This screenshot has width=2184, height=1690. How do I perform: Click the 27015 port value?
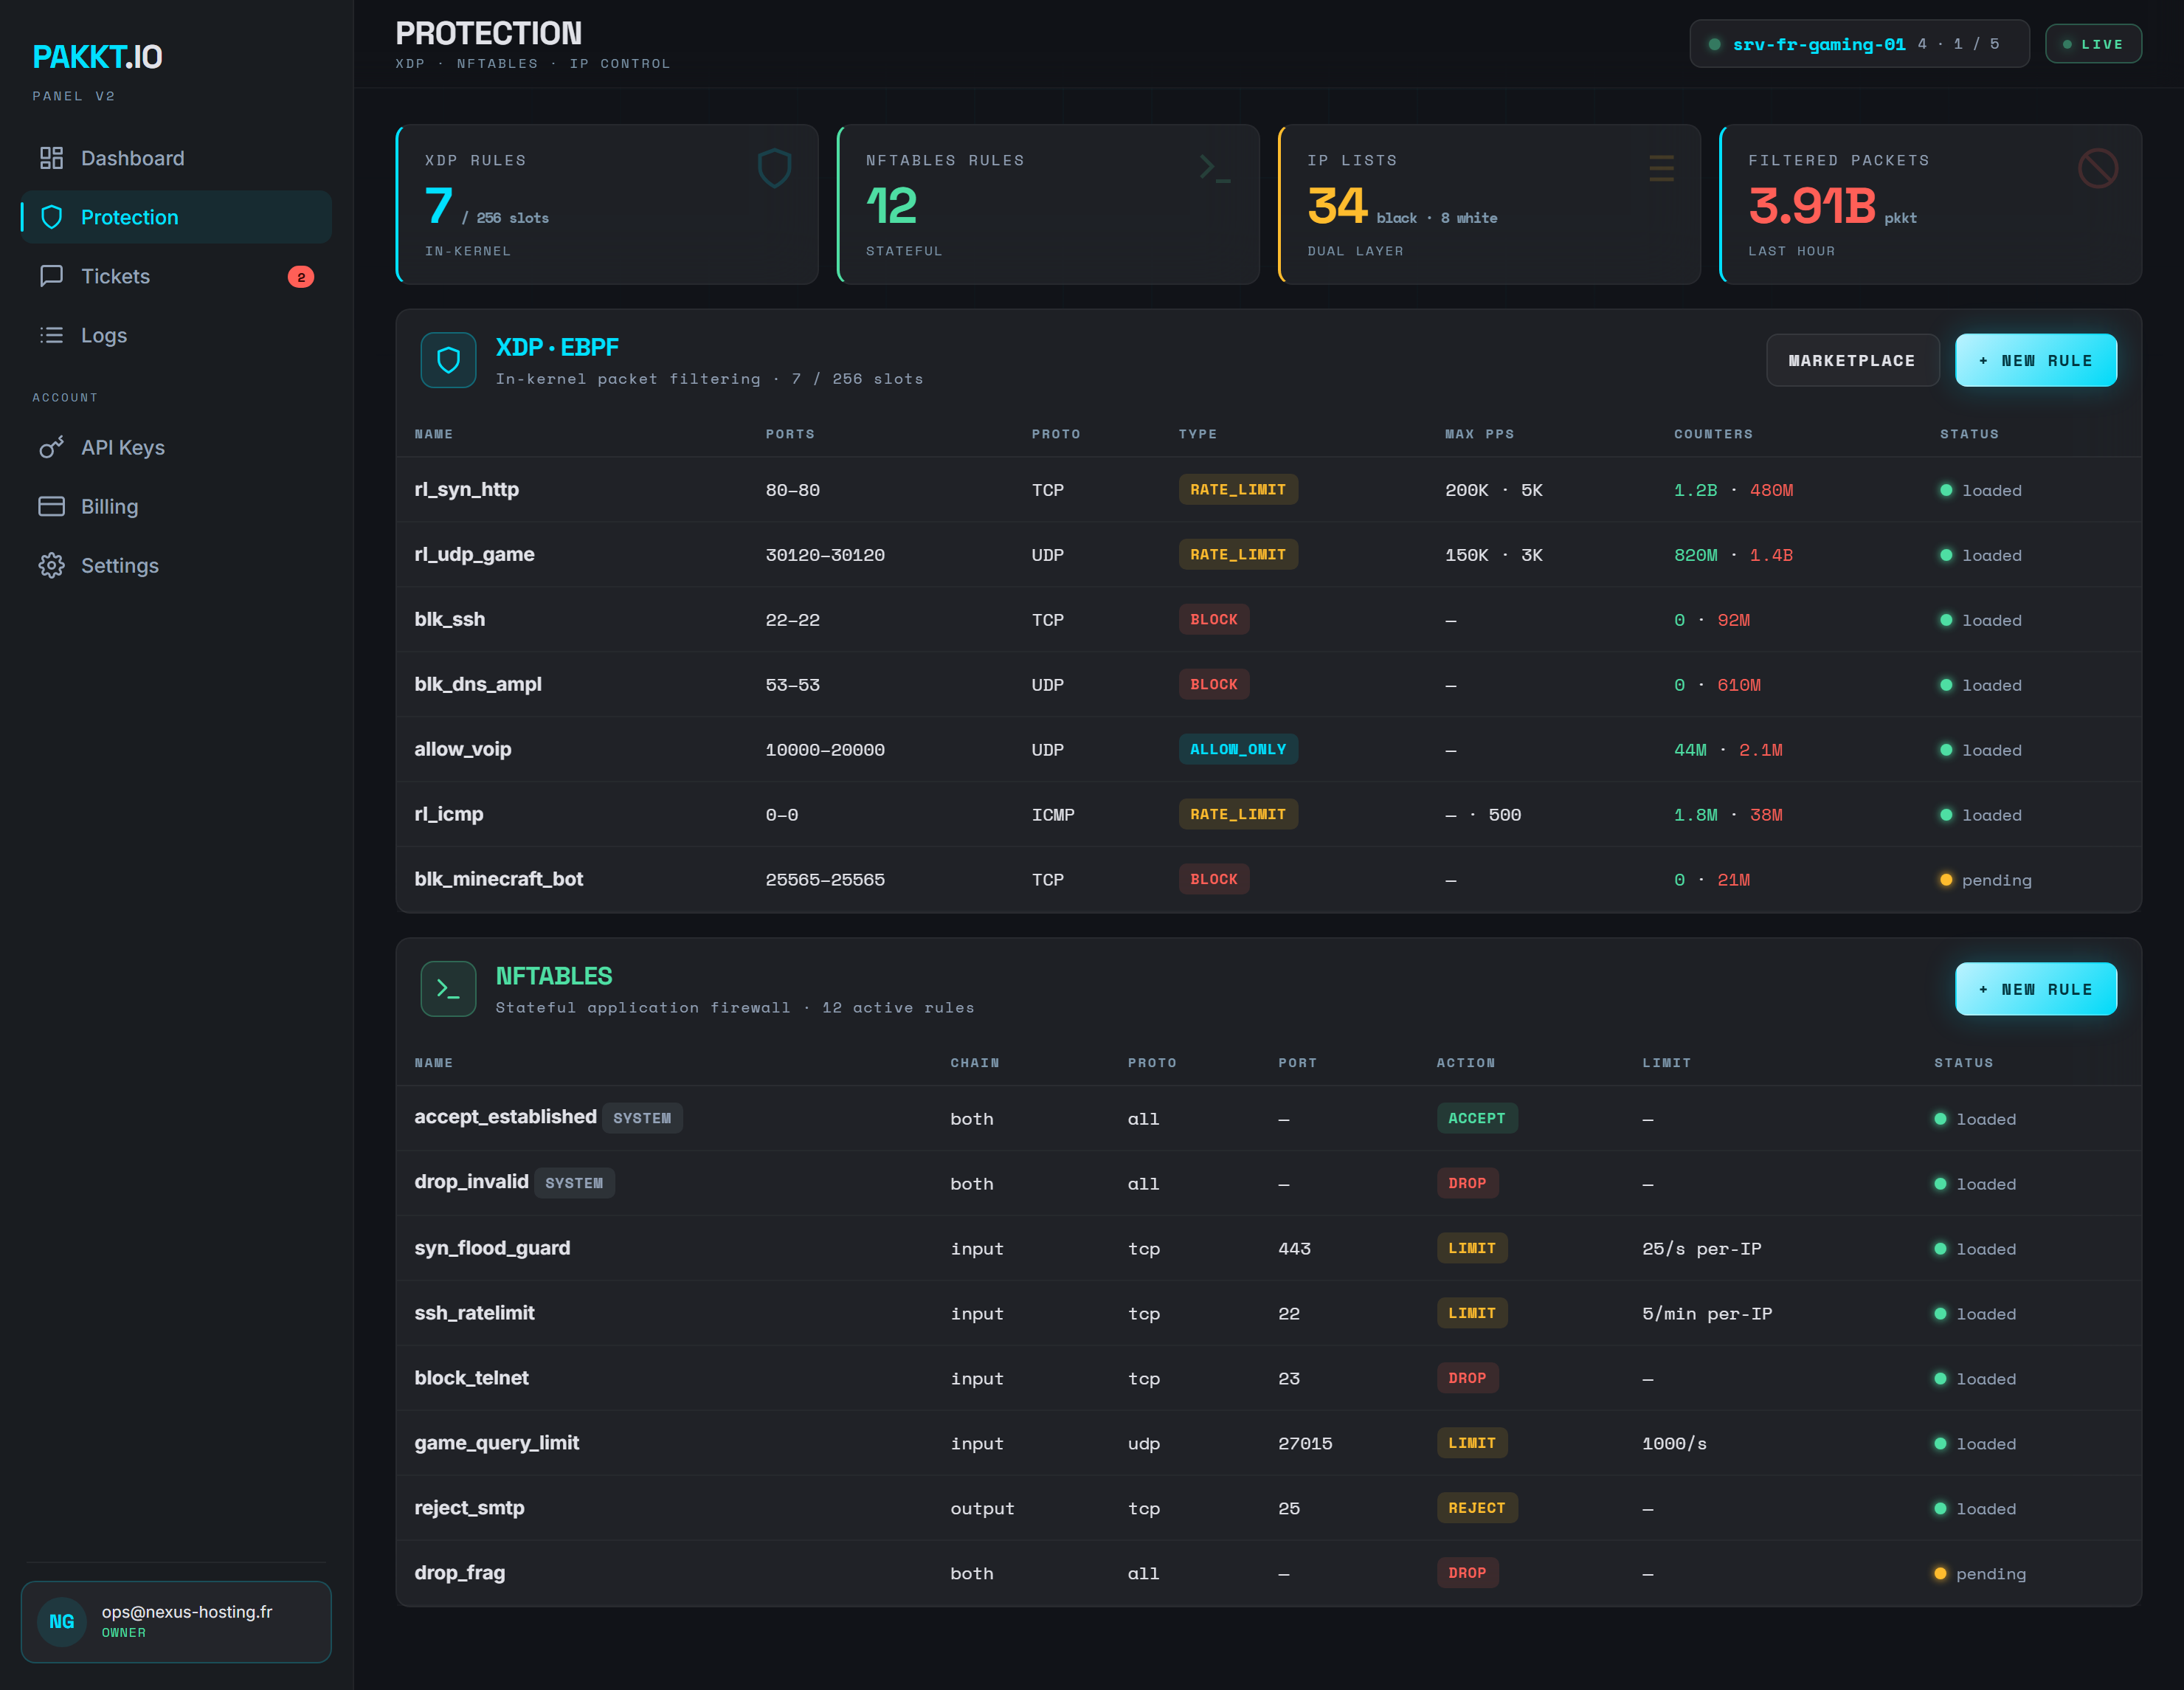(x=1305, y=1444)
